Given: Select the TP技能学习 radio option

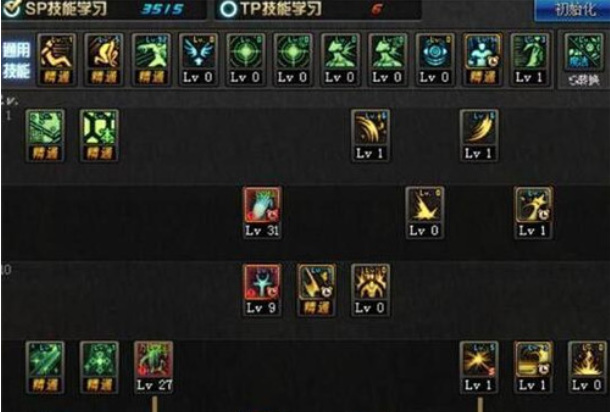Looking at the screenshot, I should pos(228,9).
